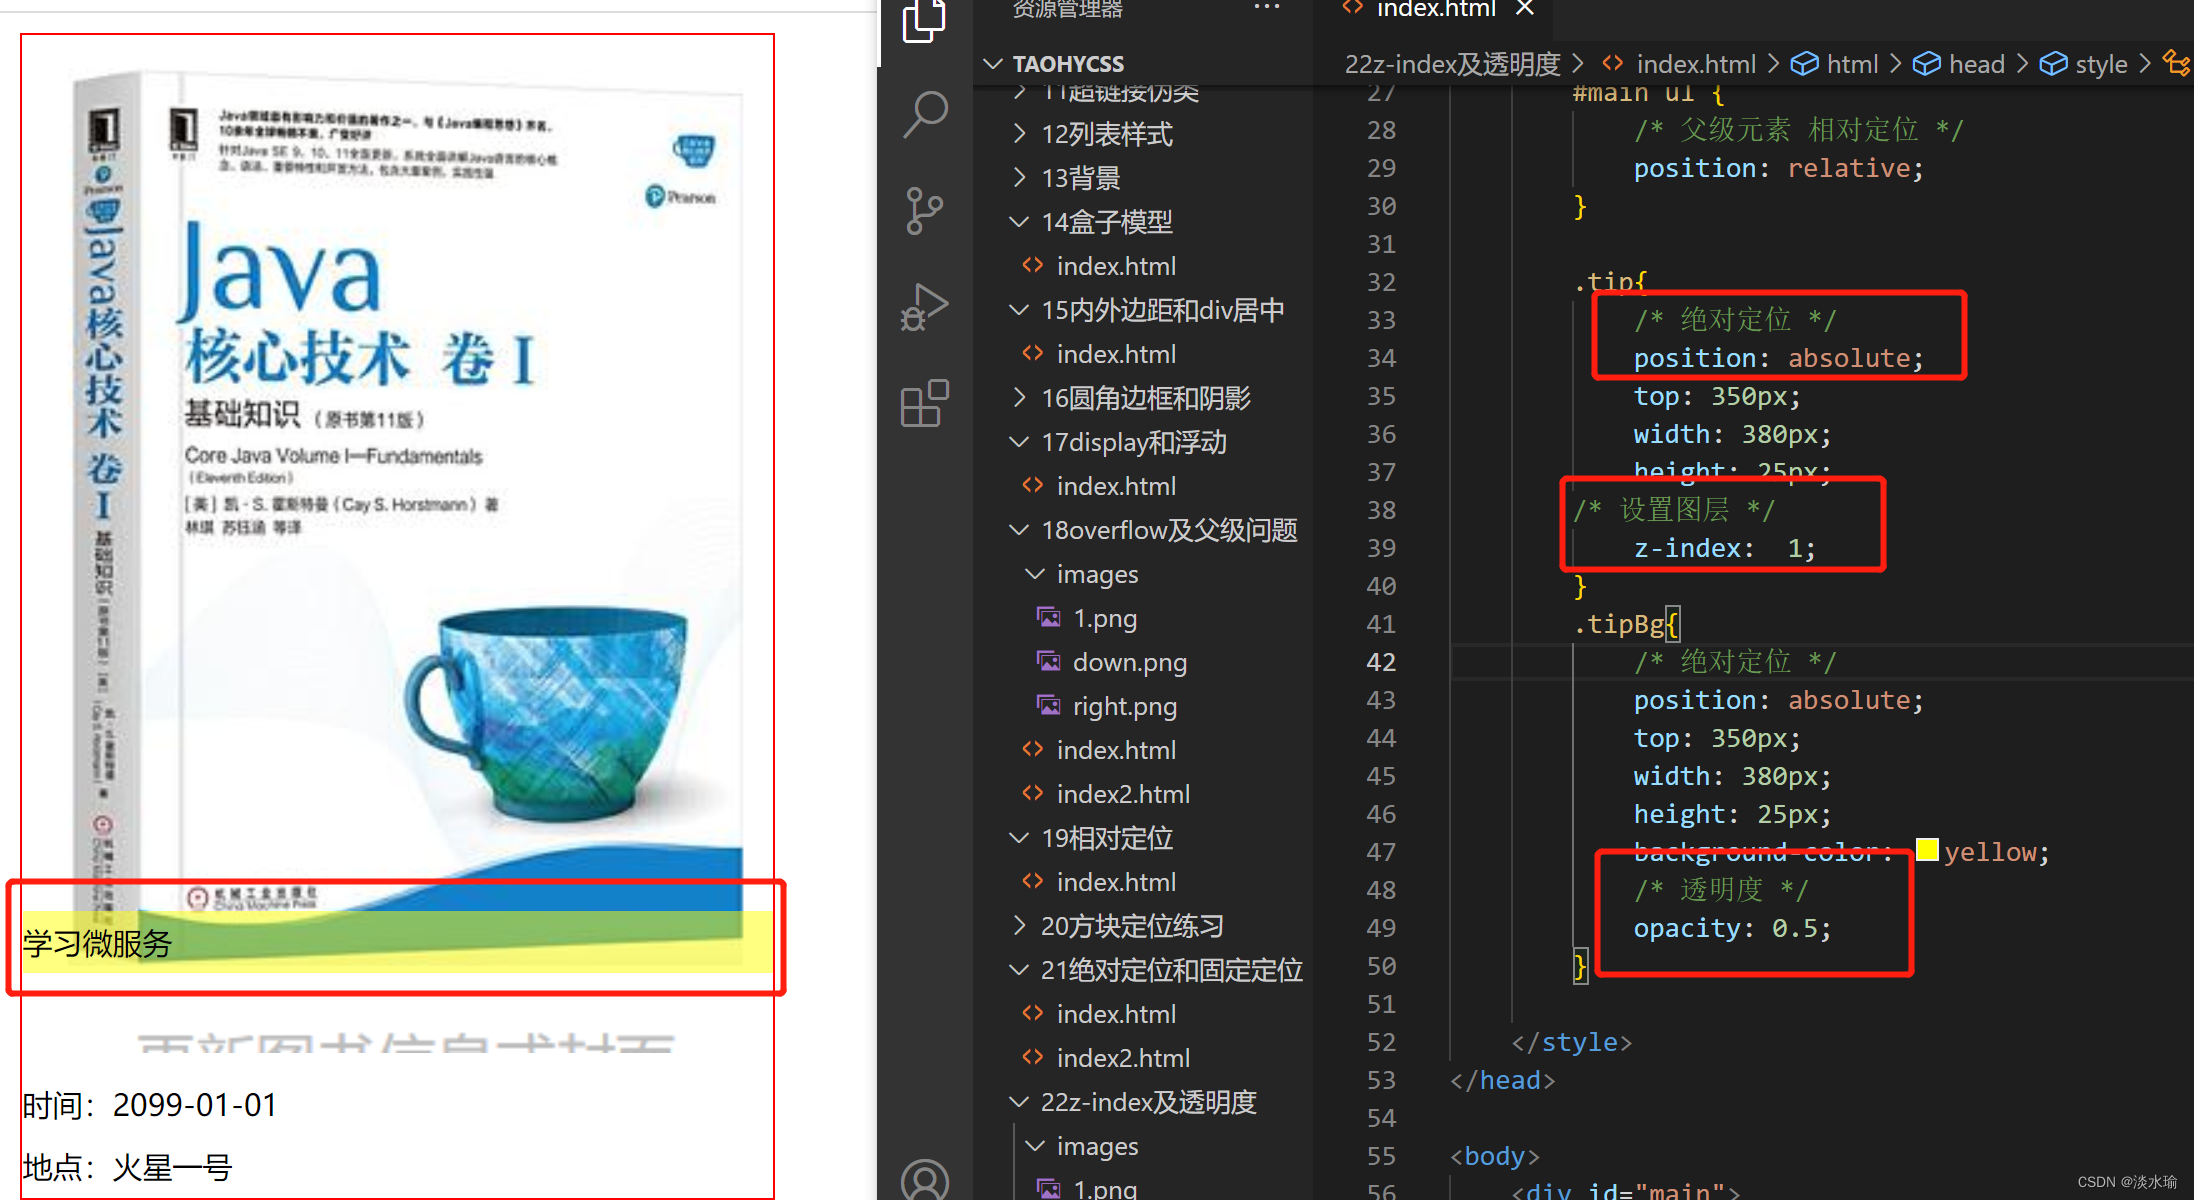Open index.html under 21绝对定位和固定定位
The height and width of the screenshot is (1200, 2194).
[1116, 1014]
